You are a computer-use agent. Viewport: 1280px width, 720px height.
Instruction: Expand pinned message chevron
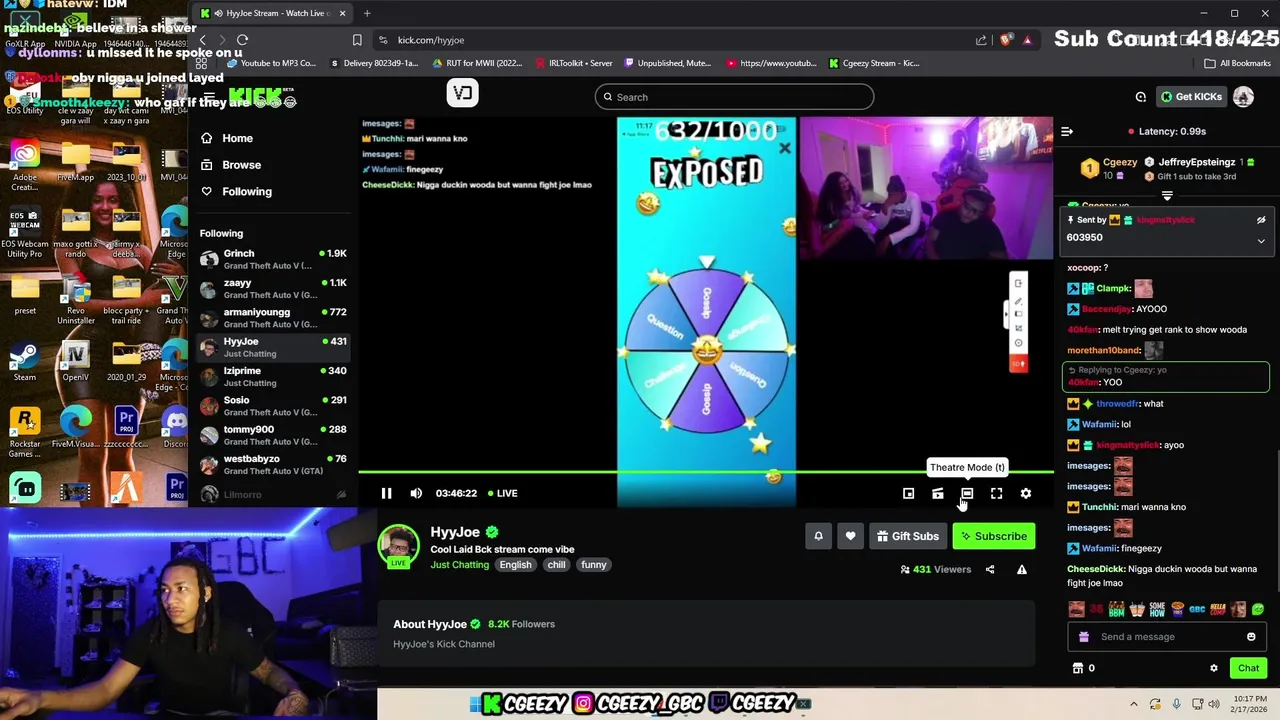click(1261, 241)
